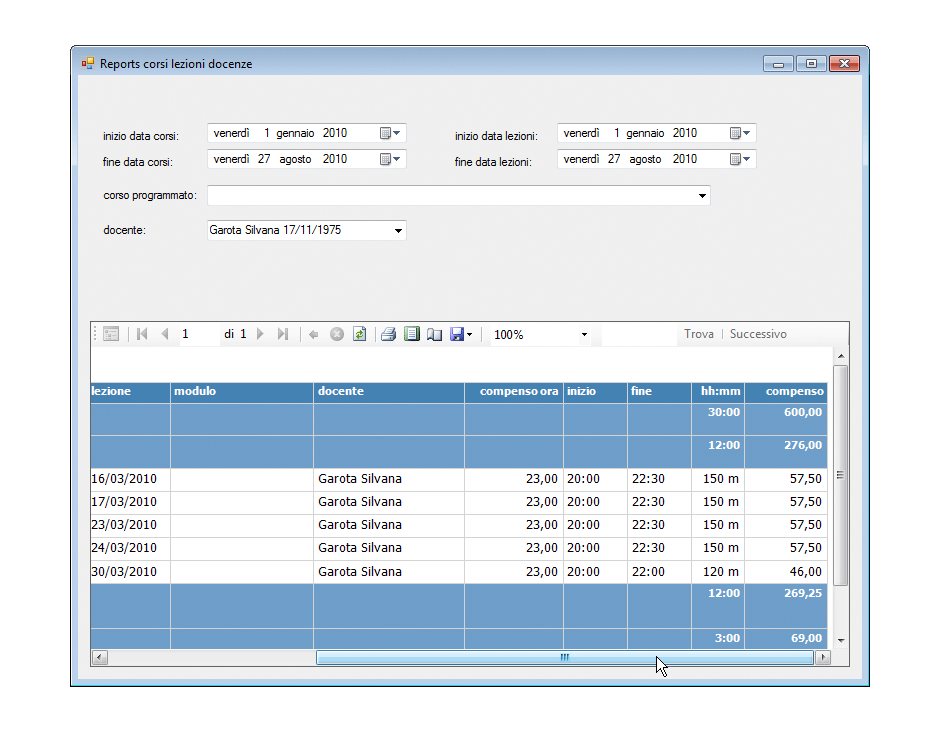Click the scroll left arrow

(x=100, y=658)
